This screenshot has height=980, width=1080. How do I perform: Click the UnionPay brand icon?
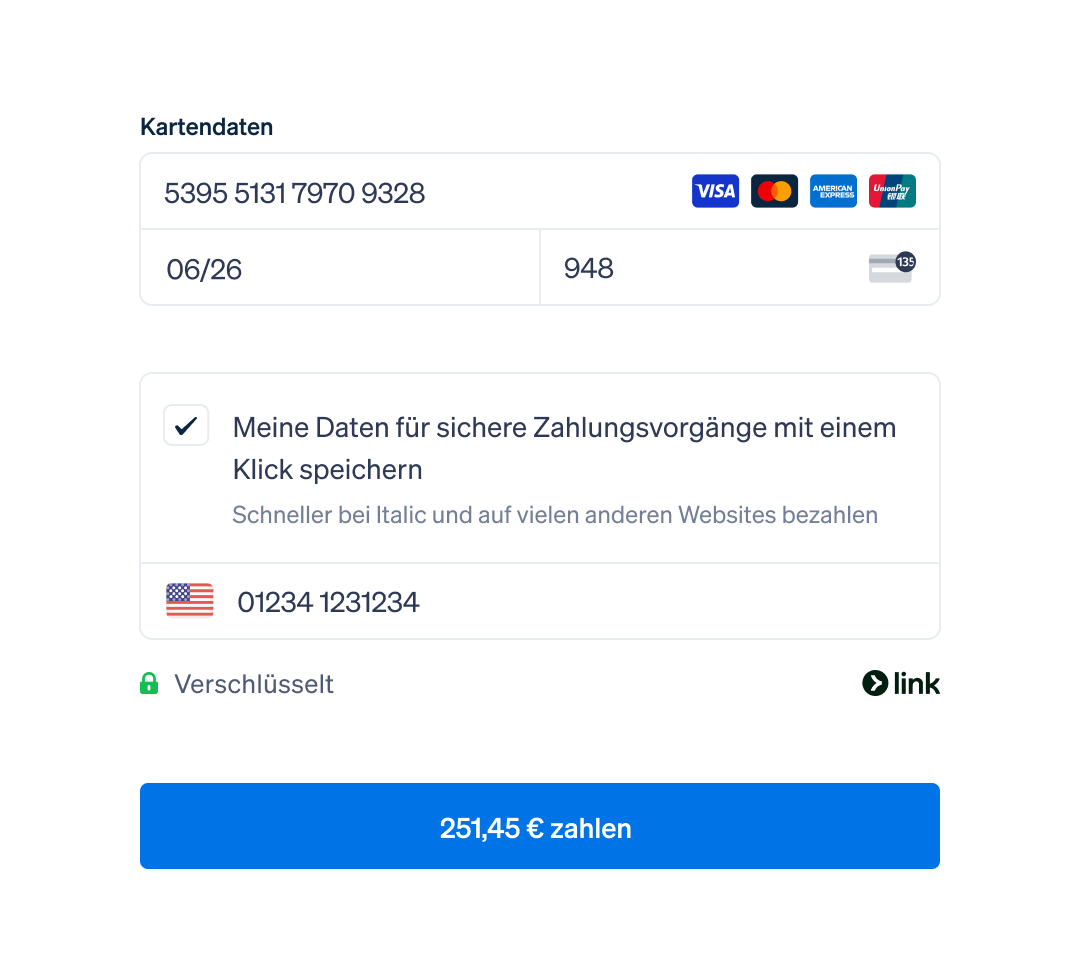coord(892,191)
